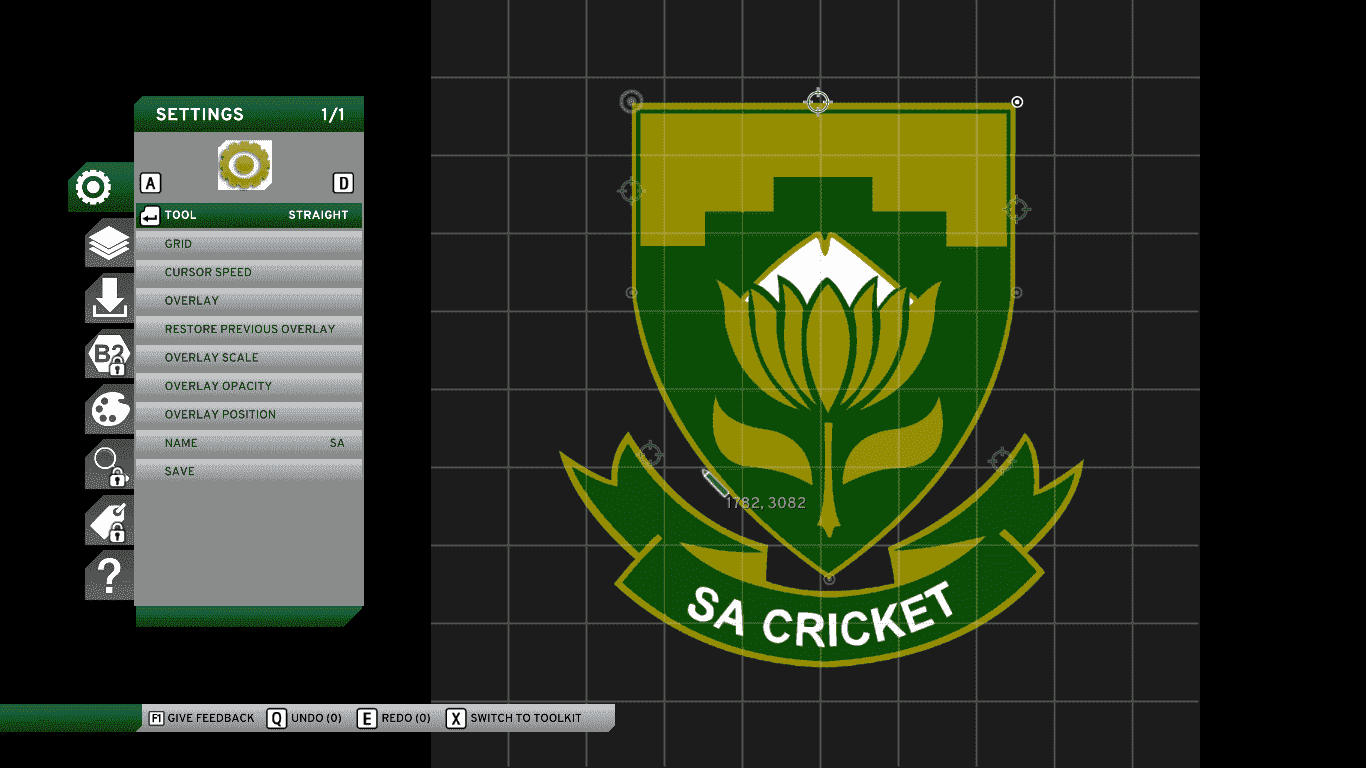Click the 1/1 page indicator
1366x768 pixels.
333,114
